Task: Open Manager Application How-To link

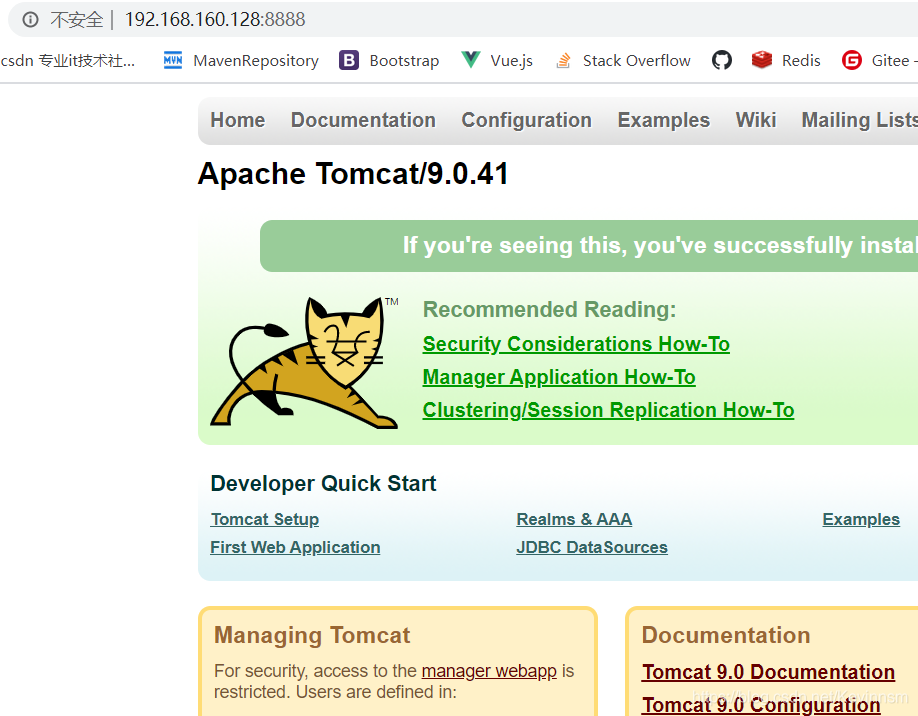Action: [x=559, y=377]
